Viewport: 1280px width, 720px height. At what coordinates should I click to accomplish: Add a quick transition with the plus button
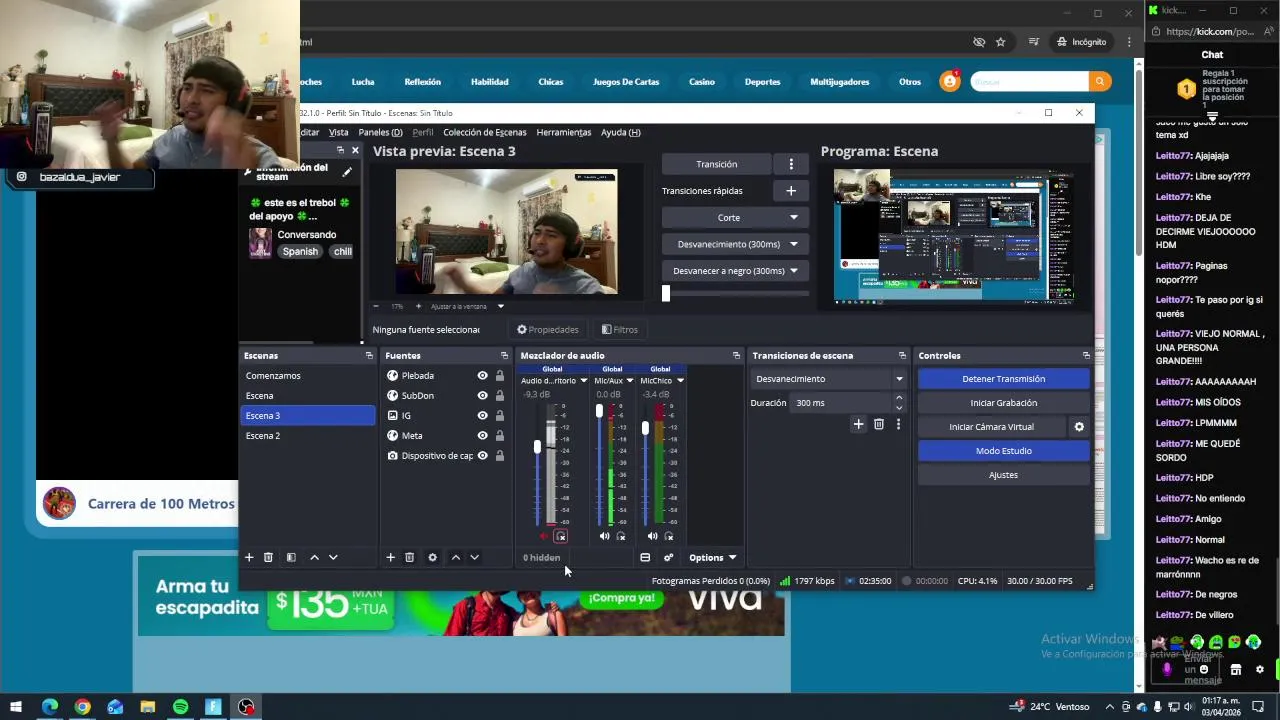[791, 190]
